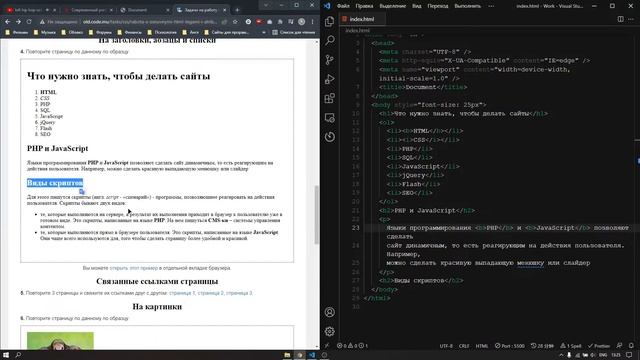Image resolution: width=640 pixels, height=360 pixels.
Task: Open the страница 1 link
Action: [182, 293]
